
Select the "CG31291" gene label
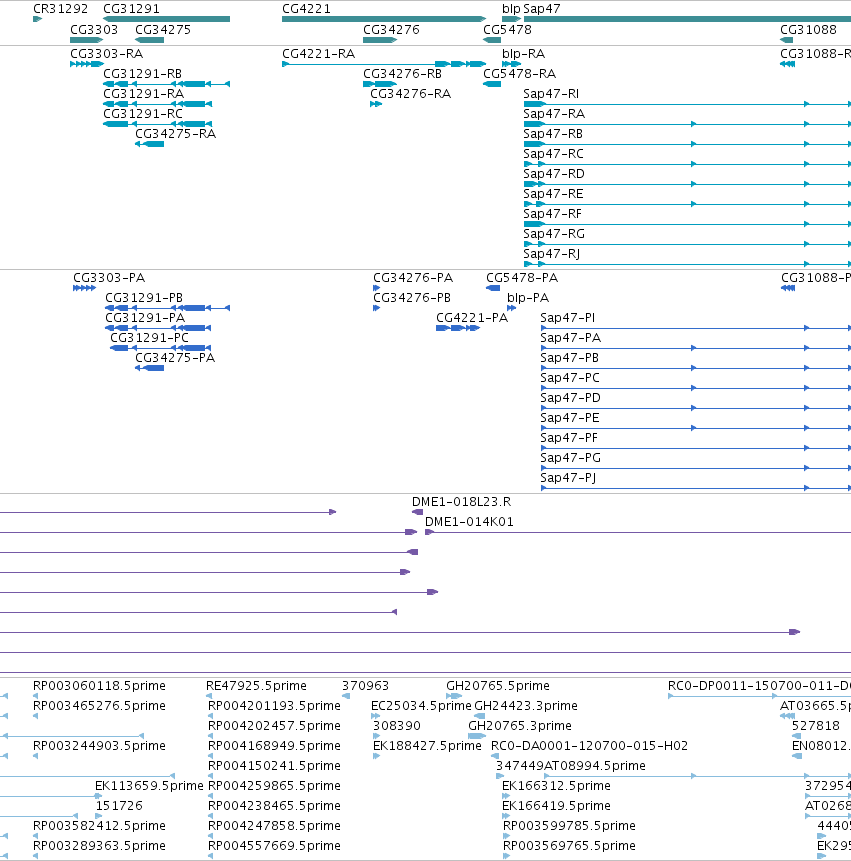tap(131, 9)
